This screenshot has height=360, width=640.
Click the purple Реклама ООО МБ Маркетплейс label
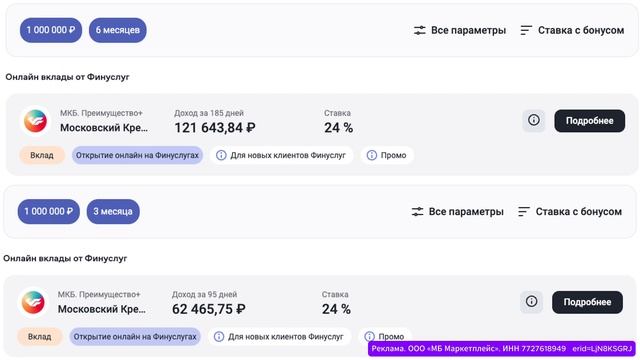pos(502,349)
